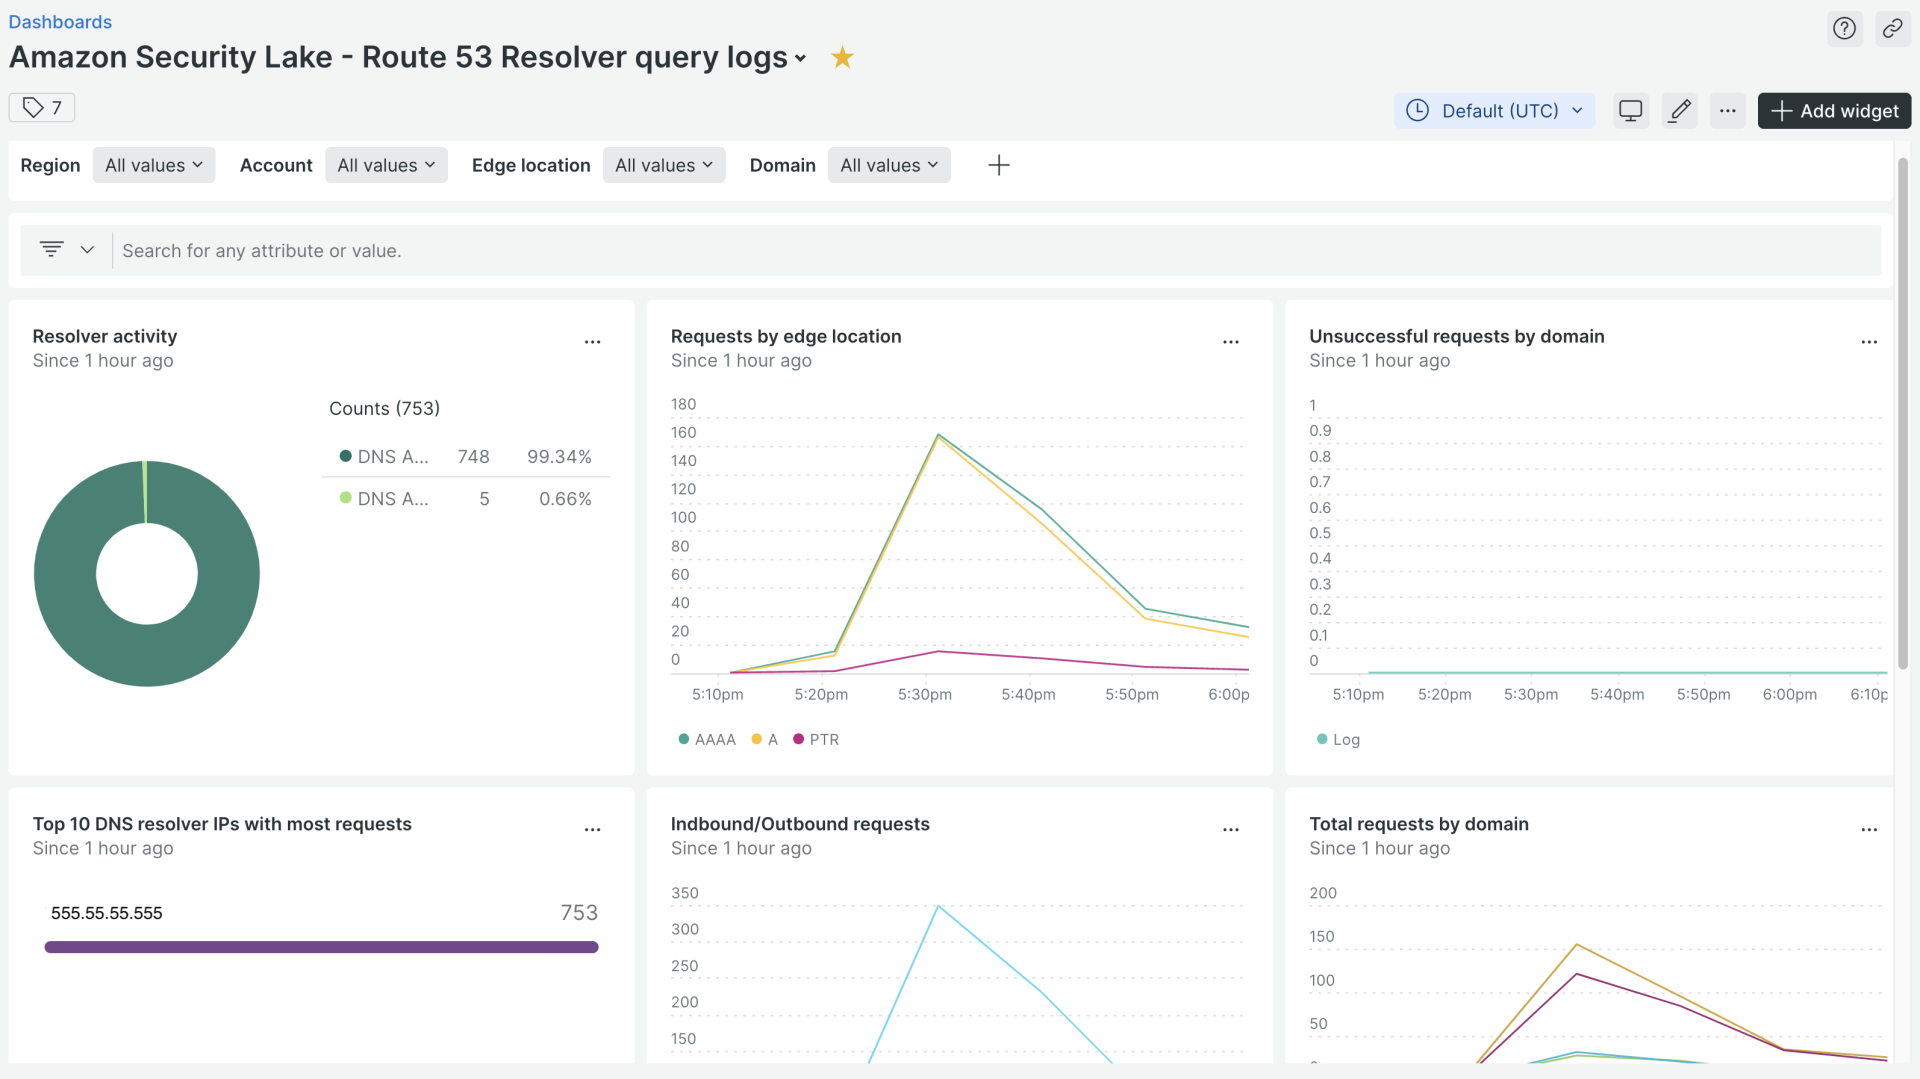Star the dashboard as favorite
Screen dimensions: 1920x1079
tap(842, 57)
